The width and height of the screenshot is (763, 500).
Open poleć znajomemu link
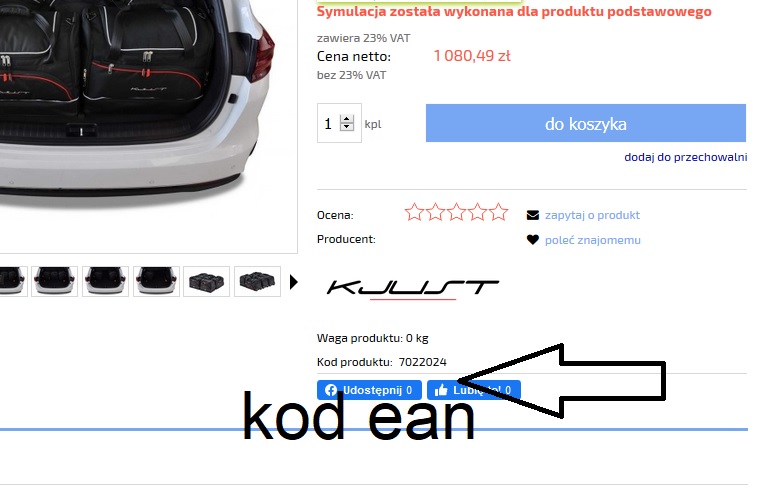[593, 240]
